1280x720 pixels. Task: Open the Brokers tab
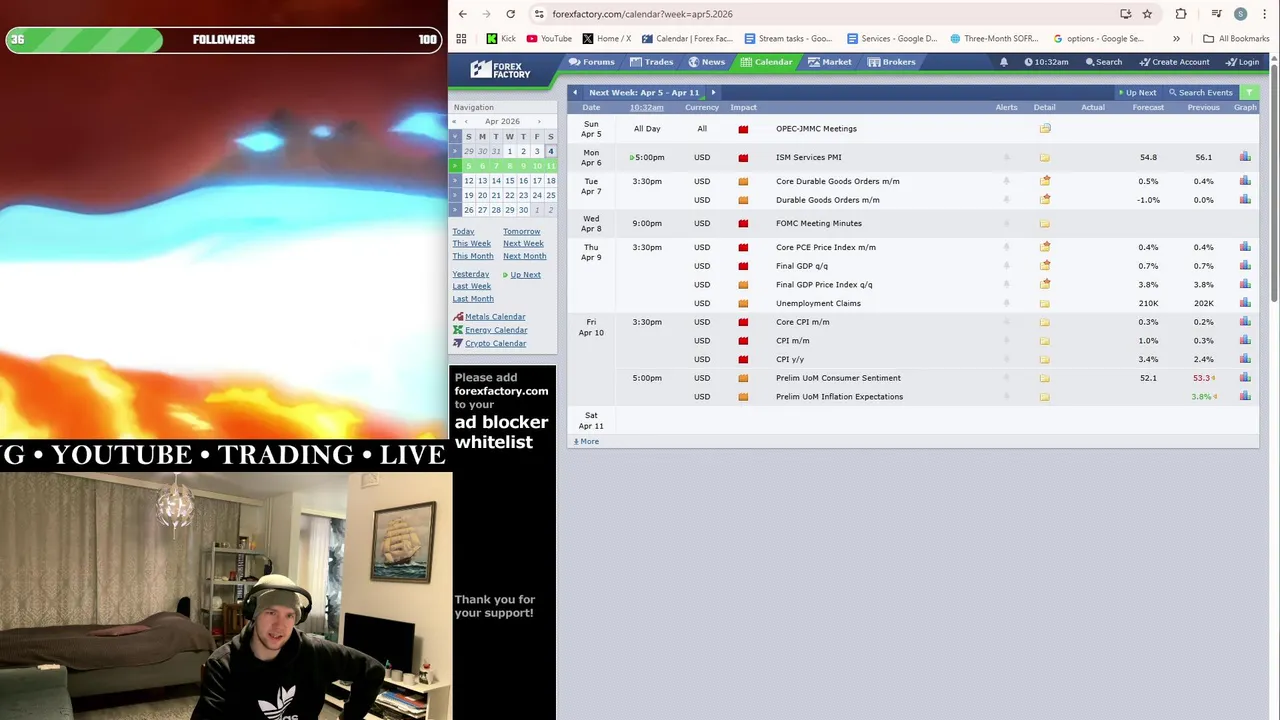(x=892, y=62)
